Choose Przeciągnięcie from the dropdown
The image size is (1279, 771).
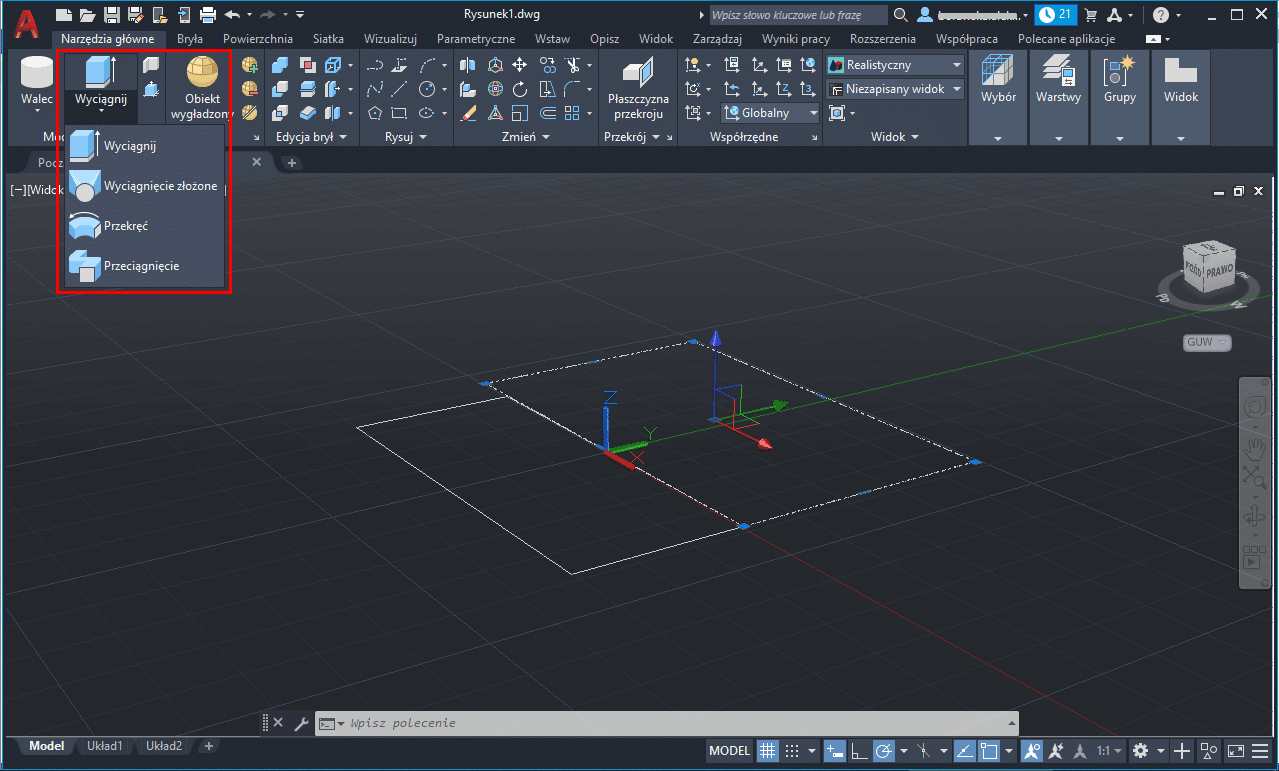(x=143, y=266)
